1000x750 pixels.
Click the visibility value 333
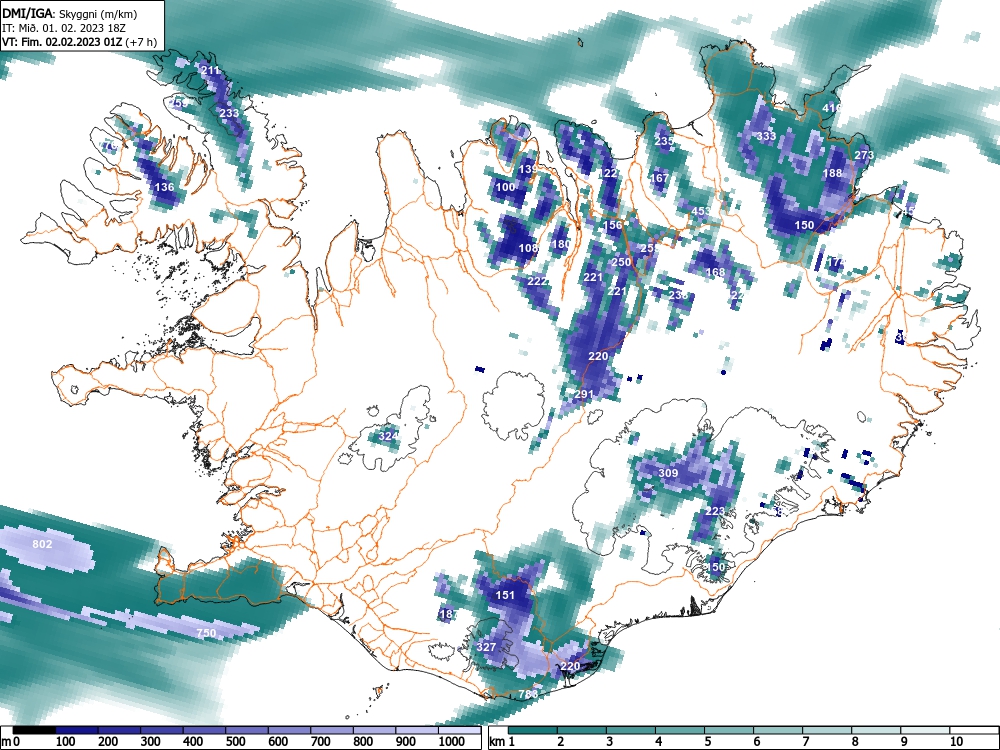[x=767, y=136]
